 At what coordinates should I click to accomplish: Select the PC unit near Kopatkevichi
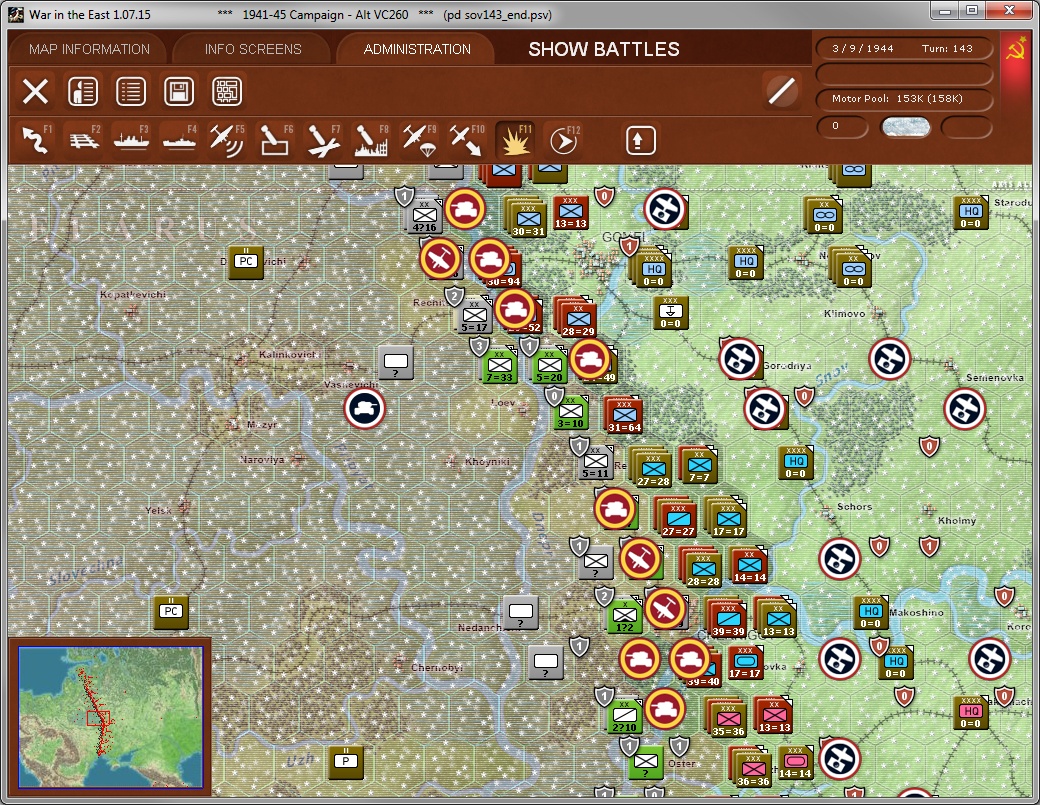pos(245,262)
